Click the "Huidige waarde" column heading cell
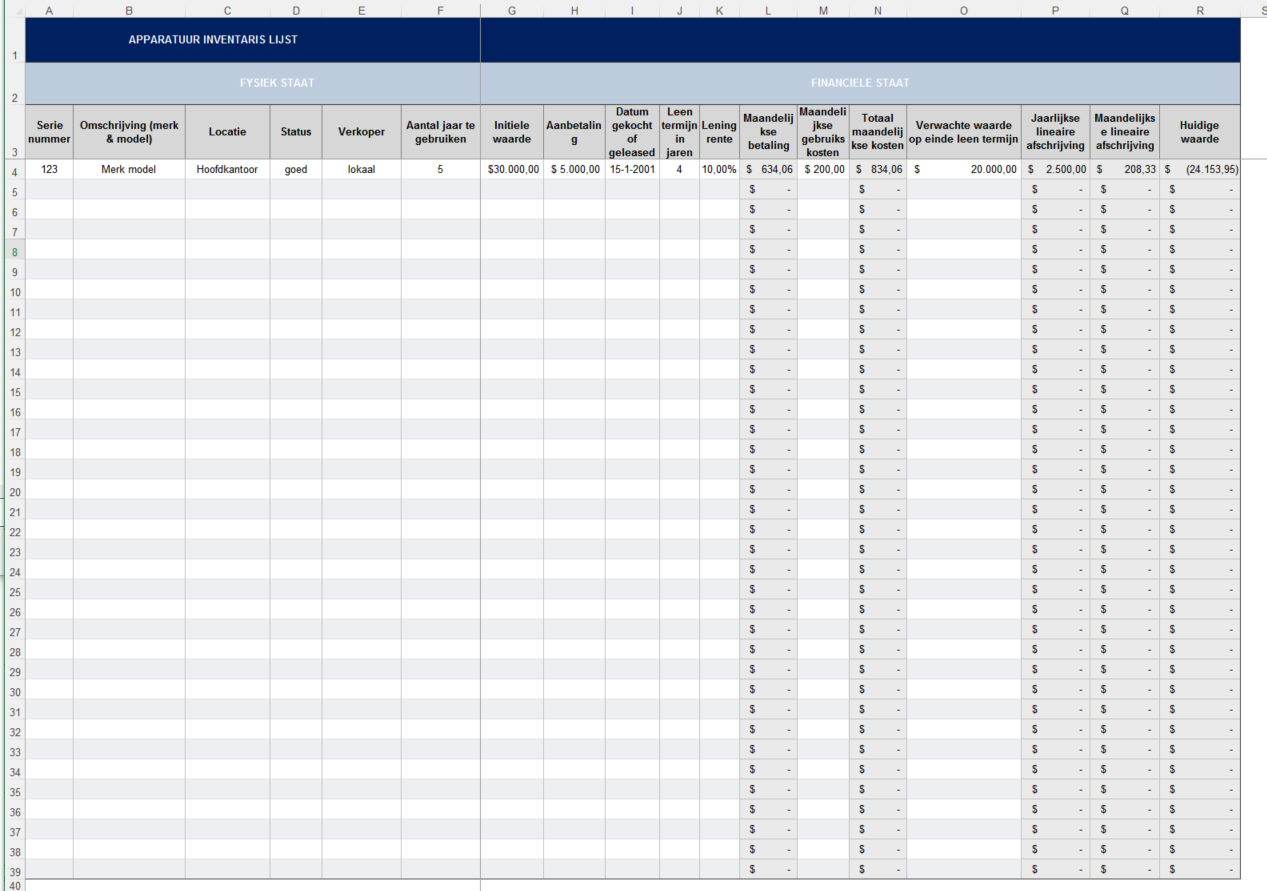 1199,131
